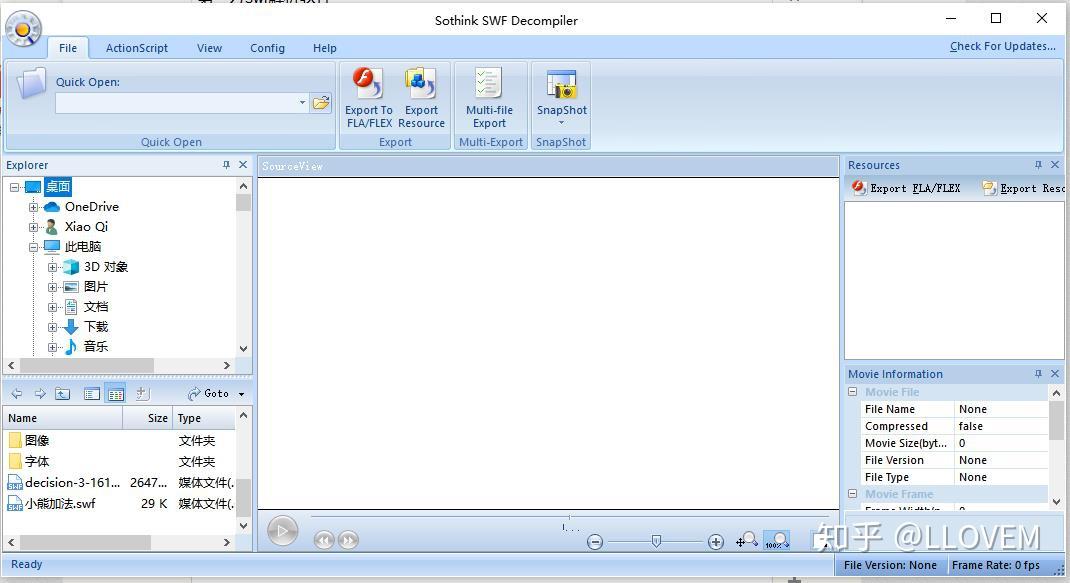
Task: Open the Quick Open dropdown list
Action: 302,103
